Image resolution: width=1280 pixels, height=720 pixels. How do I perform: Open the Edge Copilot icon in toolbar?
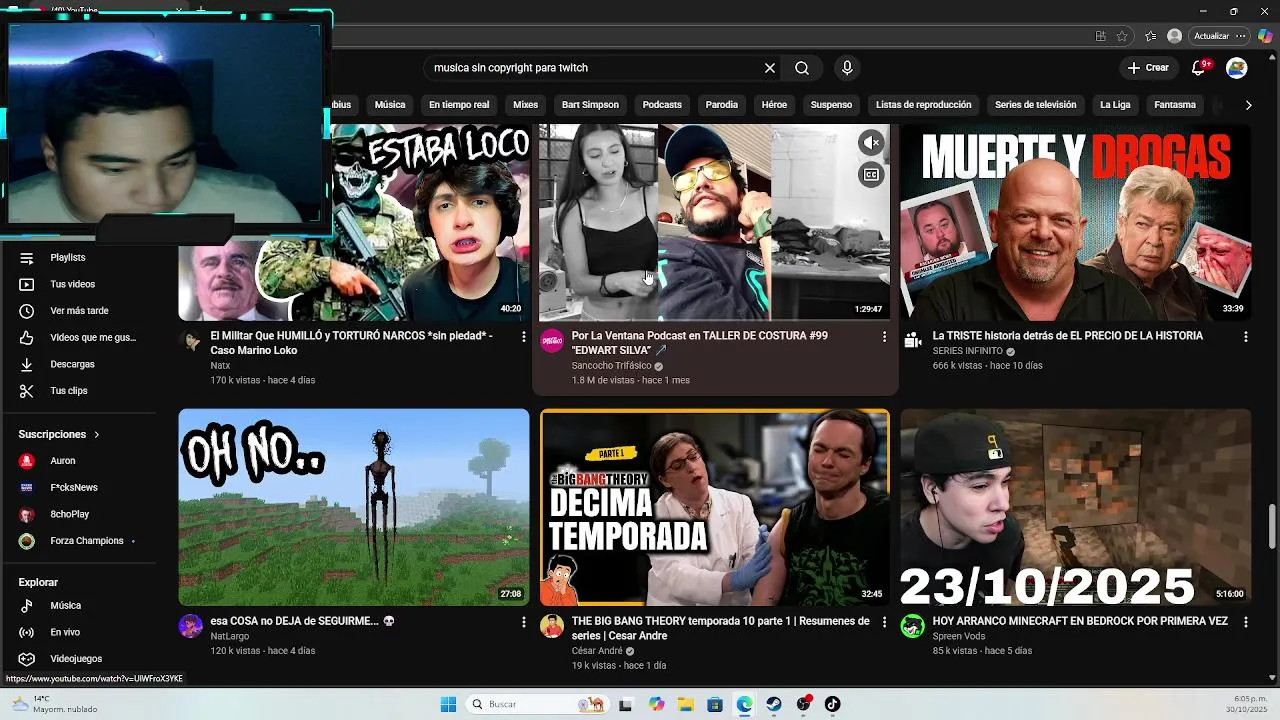pos(1265,35)
